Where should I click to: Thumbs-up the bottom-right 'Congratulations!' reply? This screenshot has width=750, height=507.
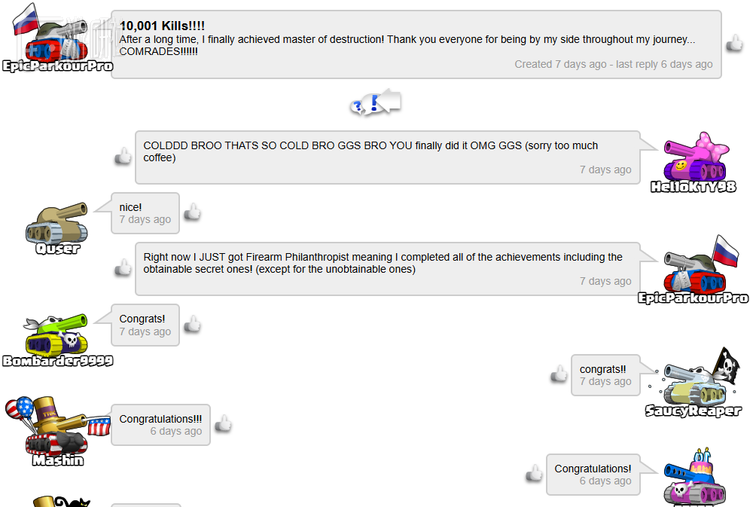(534, 474)
